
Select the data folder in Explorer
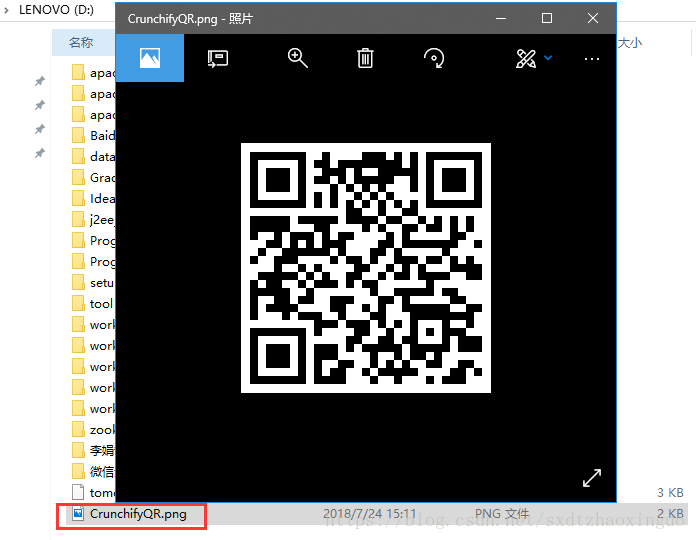(103, 157)
